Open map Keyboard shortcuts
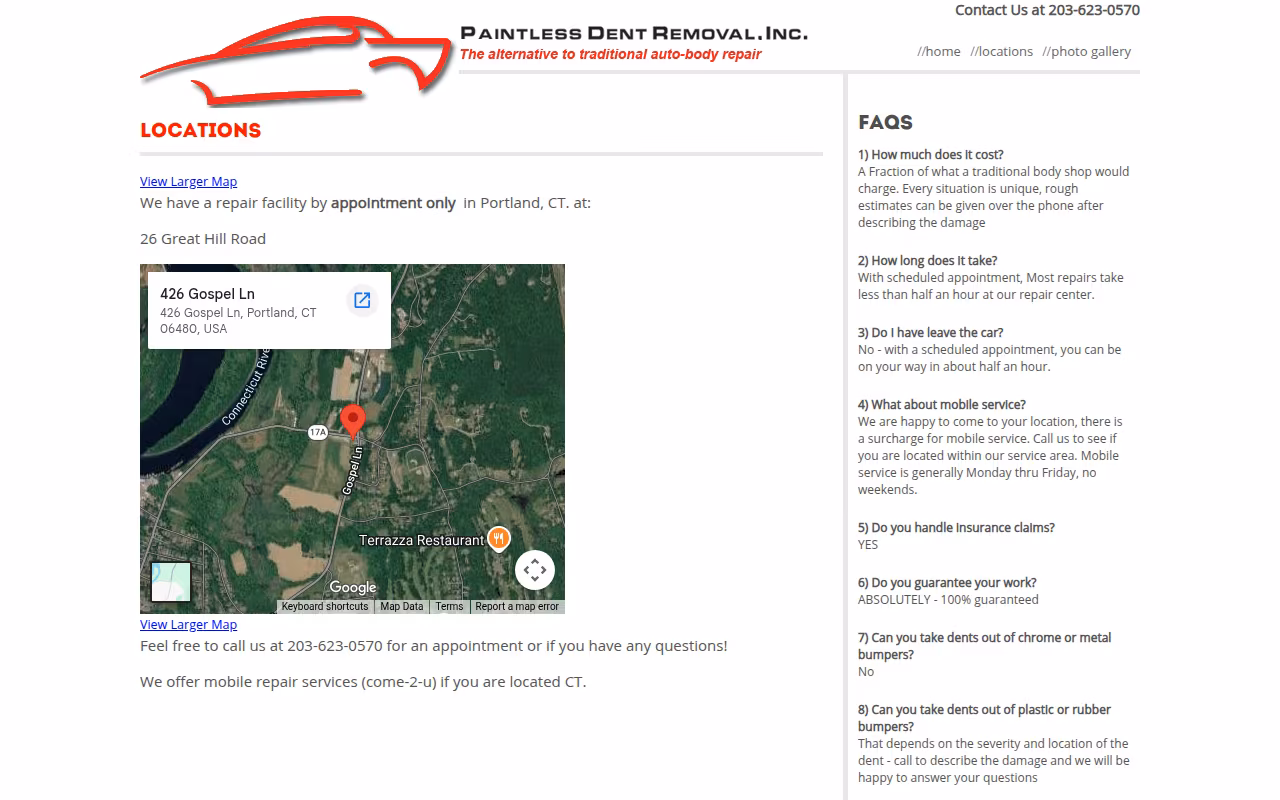The width and height of the screenshot is (1280, 800). point(325,606)
